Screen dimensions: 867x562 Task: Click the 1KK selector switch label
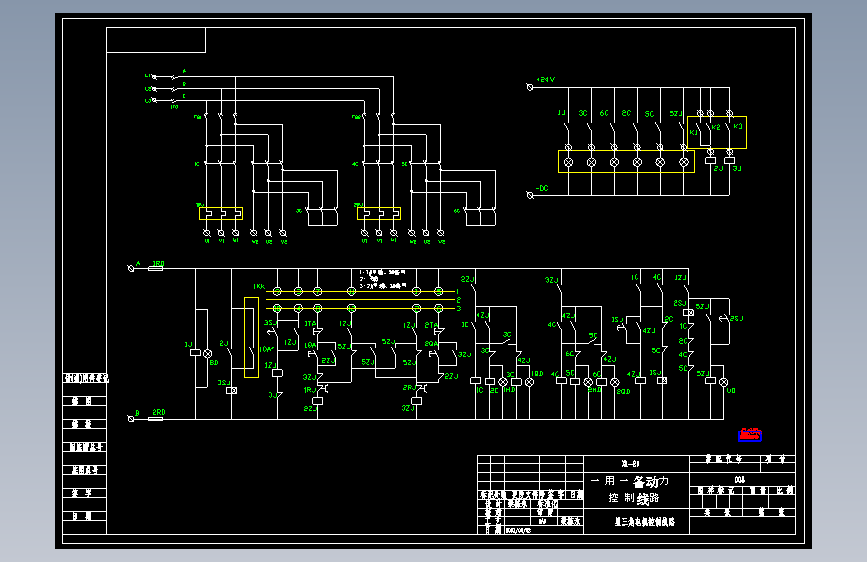[259, 287]
